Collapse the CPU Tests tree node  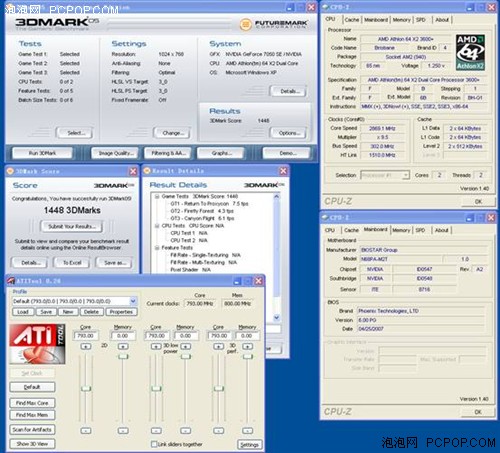pos(157,226)
